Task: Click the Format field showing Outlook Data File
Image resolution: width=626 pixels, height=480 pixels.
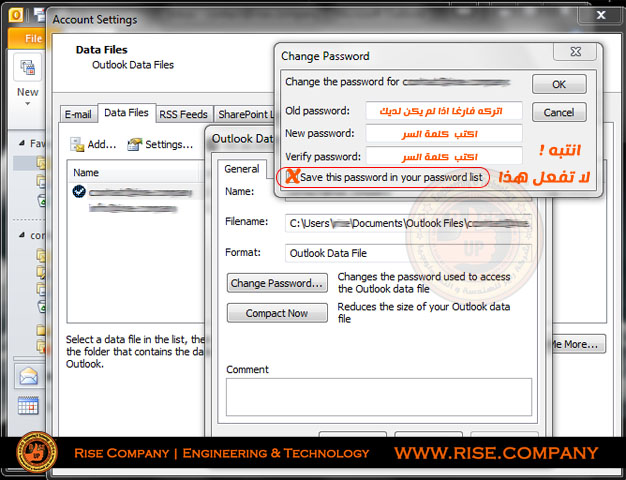Action: 408,253
